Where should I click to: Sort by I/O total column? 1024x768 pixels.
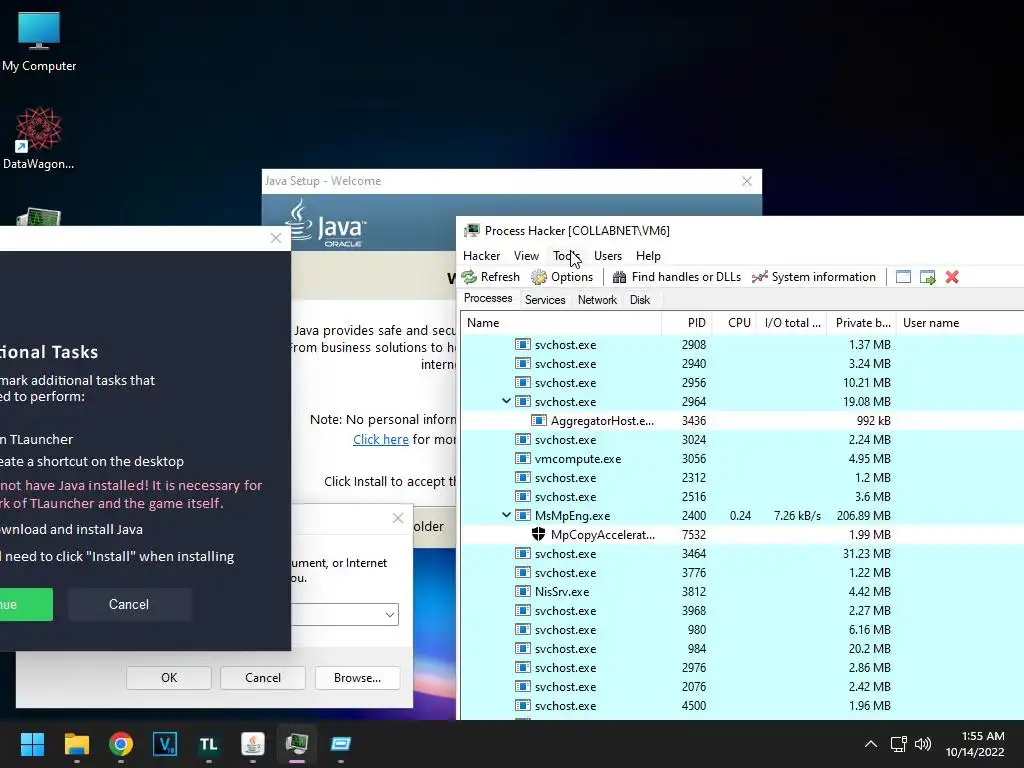pos(792,323)
